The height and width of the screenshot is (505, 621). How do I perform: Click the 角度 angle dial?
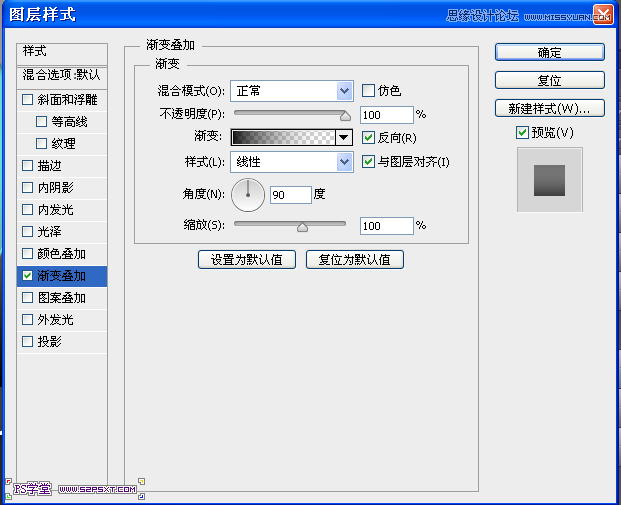click(x=248, y=195)
